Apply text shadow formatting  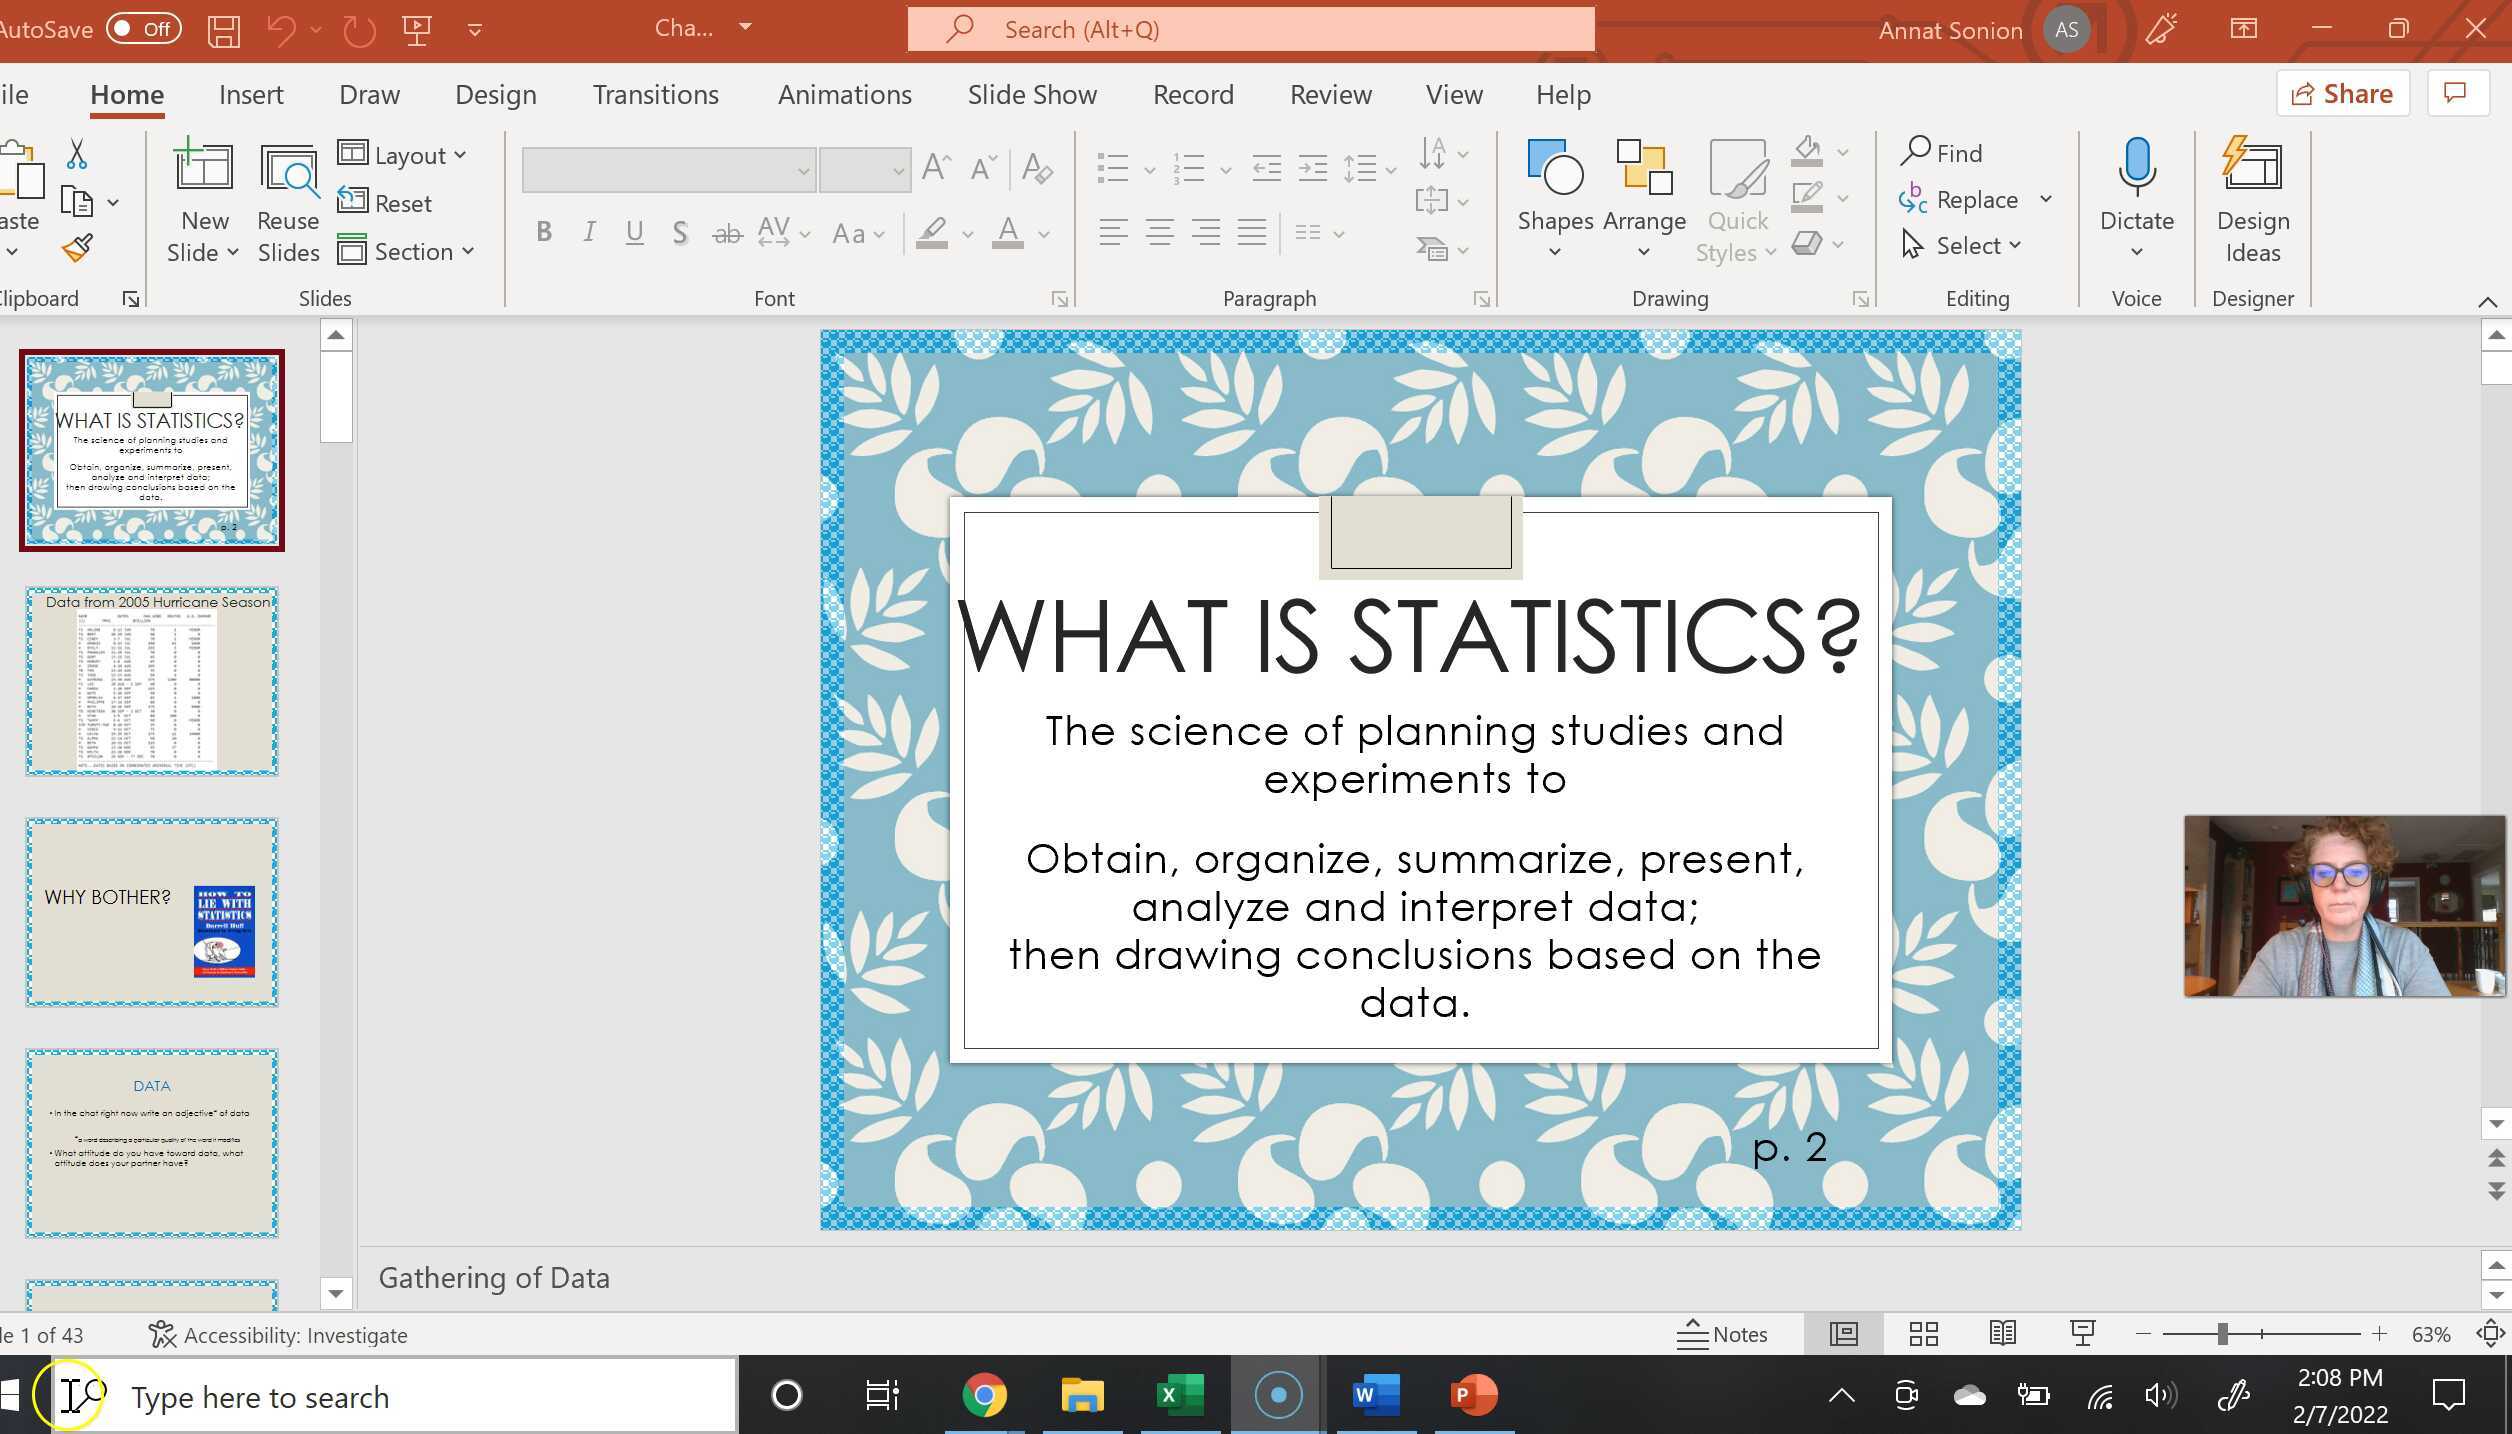[x=679, y=231]
